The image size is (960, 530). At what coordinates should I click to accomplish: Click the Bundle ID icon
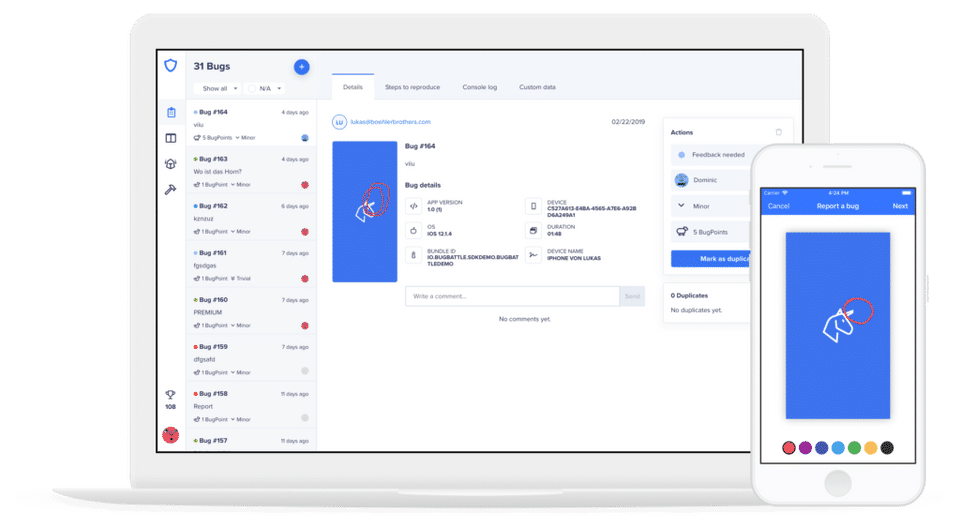click(x=413, y=255)
